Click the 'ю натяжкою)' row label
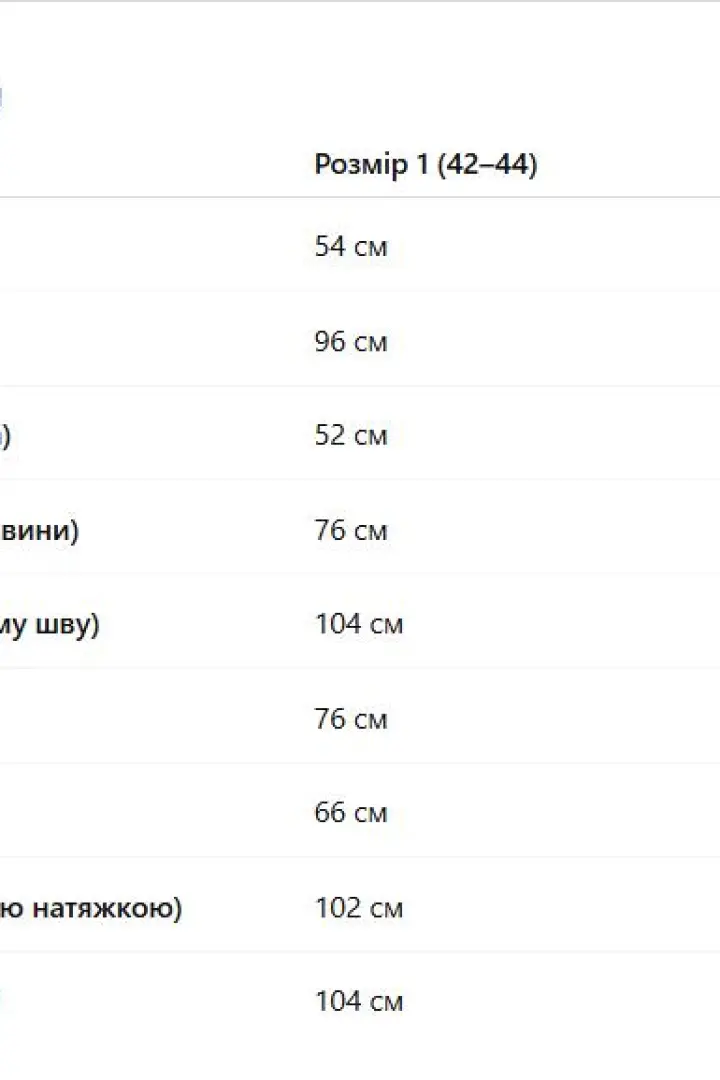Screen dimensions: 720x1080 [91, 908]
